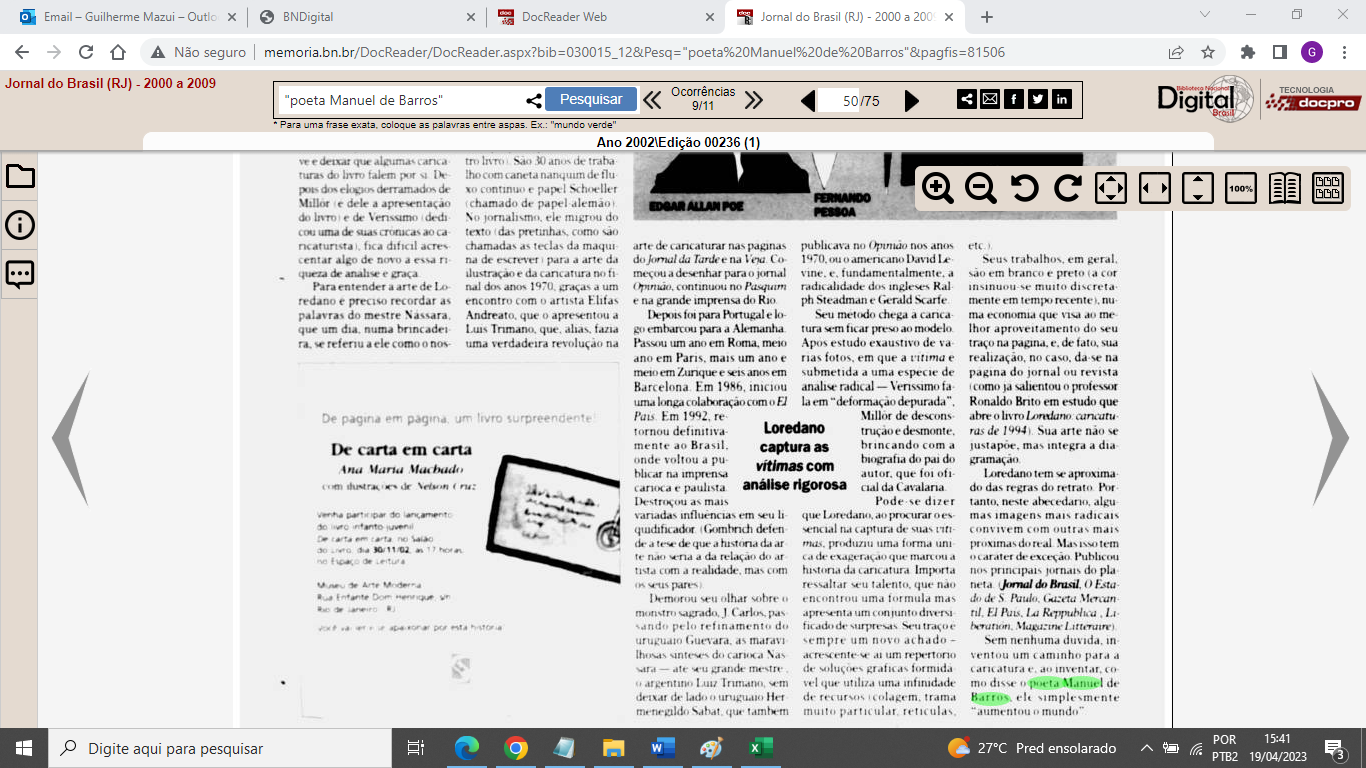
Task: Open page thumbnails grid view
Action: [x=1328, y=188]
